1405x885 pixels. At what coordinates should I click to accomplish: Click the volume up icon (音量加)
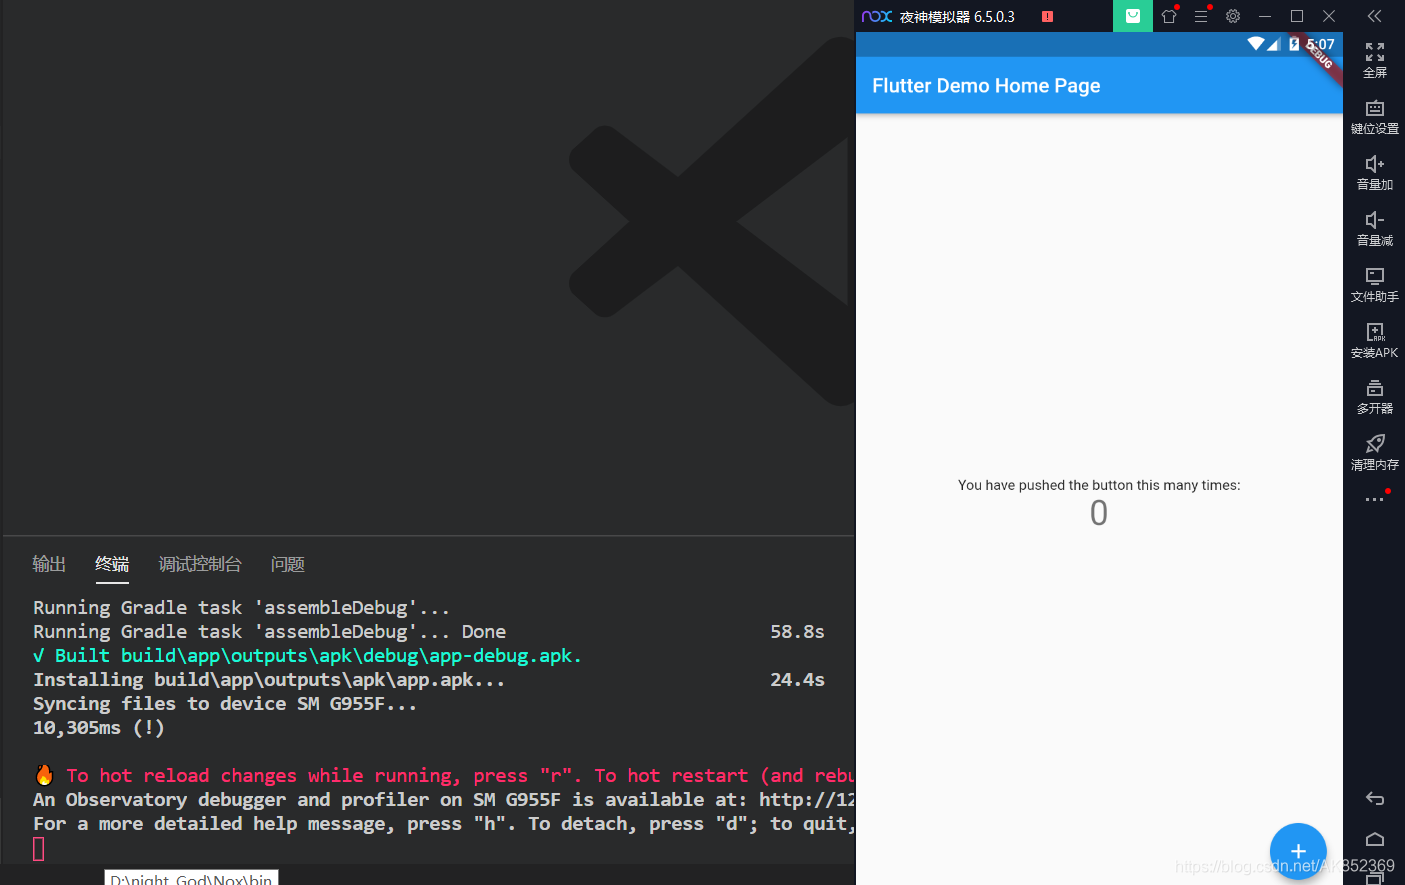[1375, 164]
